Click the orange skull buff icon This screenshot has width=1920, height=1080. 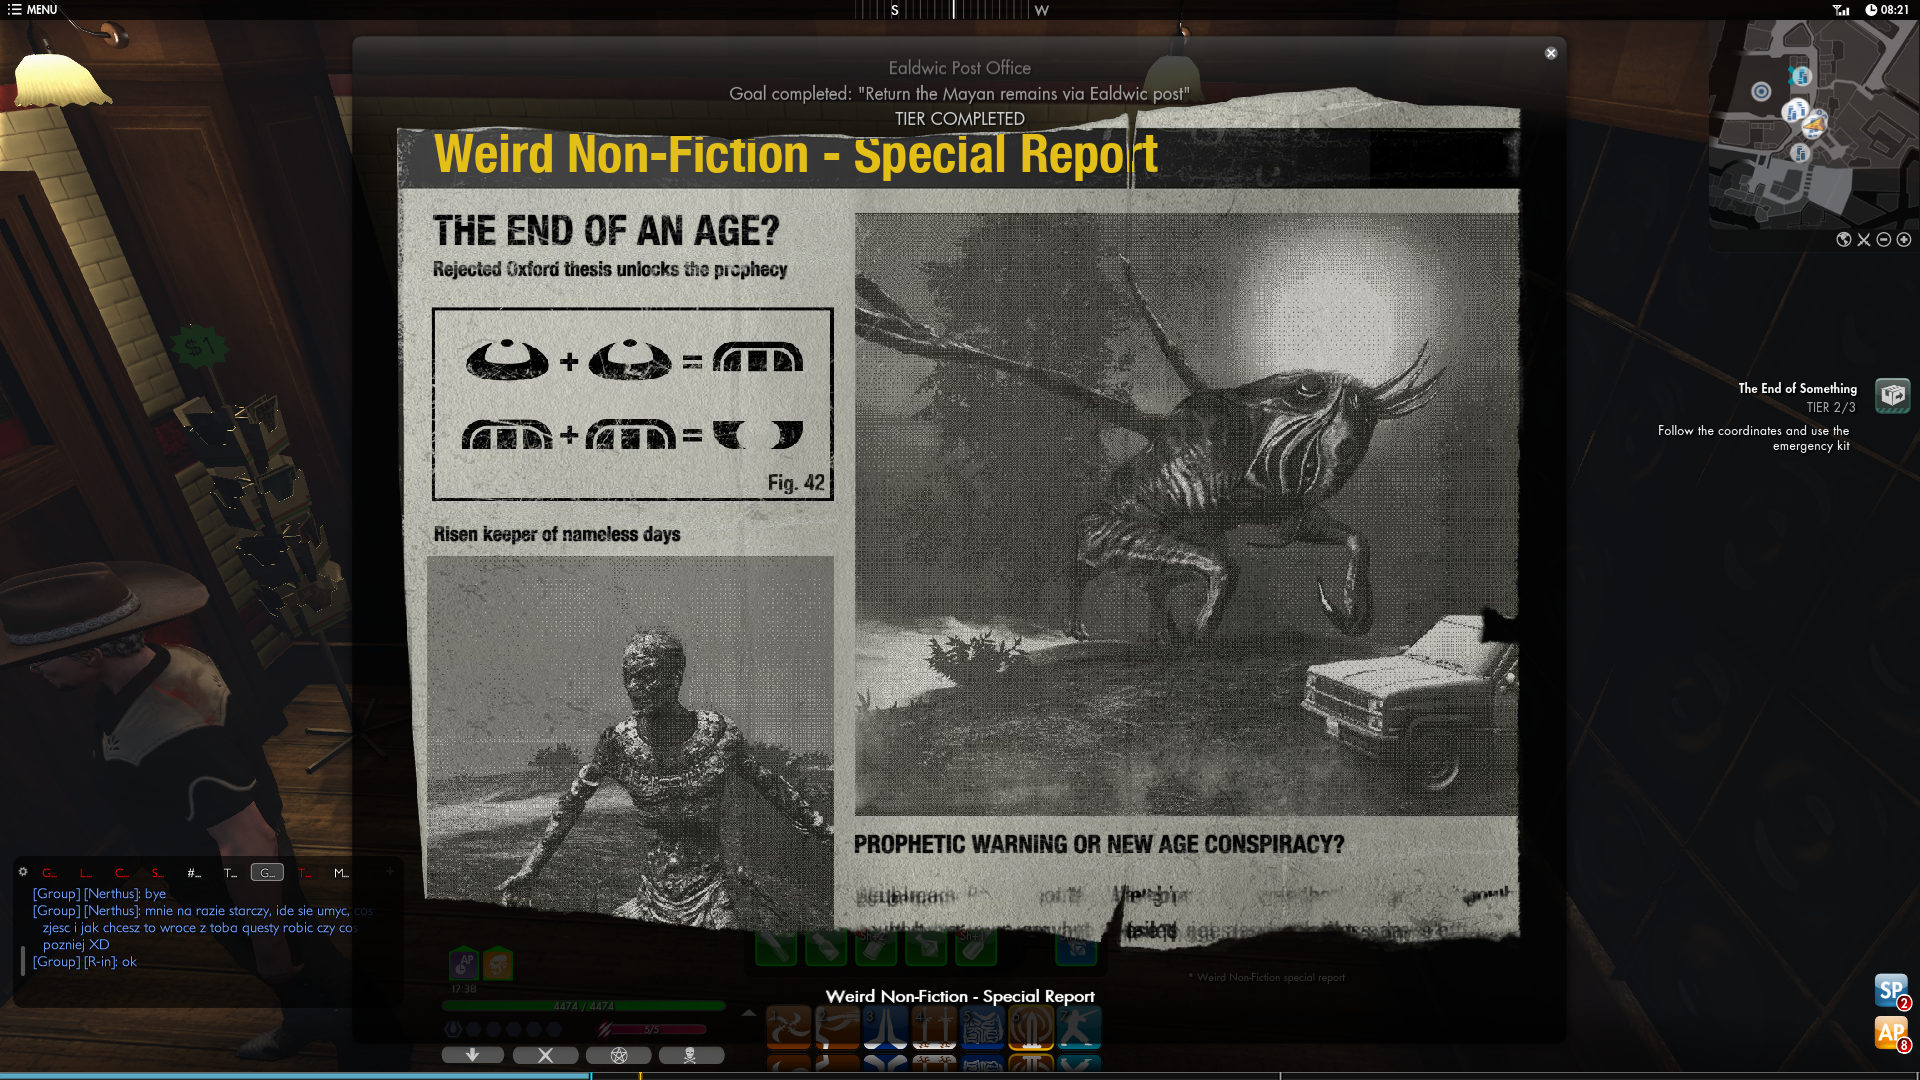[498, 963]
